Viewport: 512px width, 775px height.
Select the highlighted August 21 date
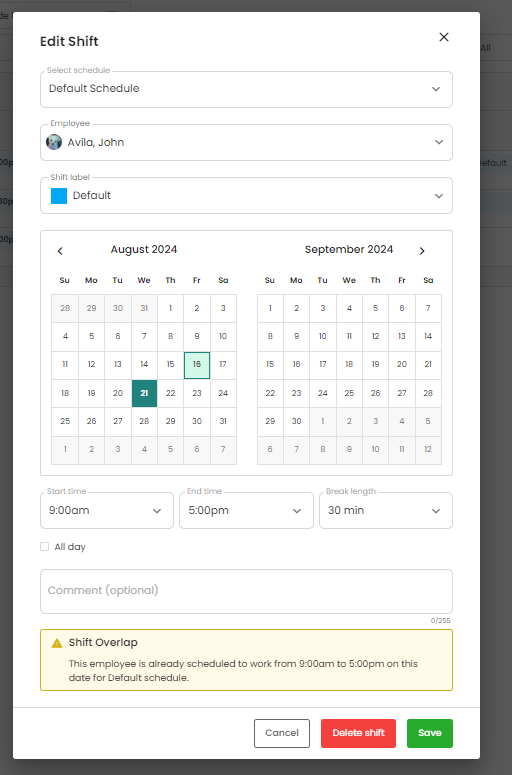(x=144, y=393)
